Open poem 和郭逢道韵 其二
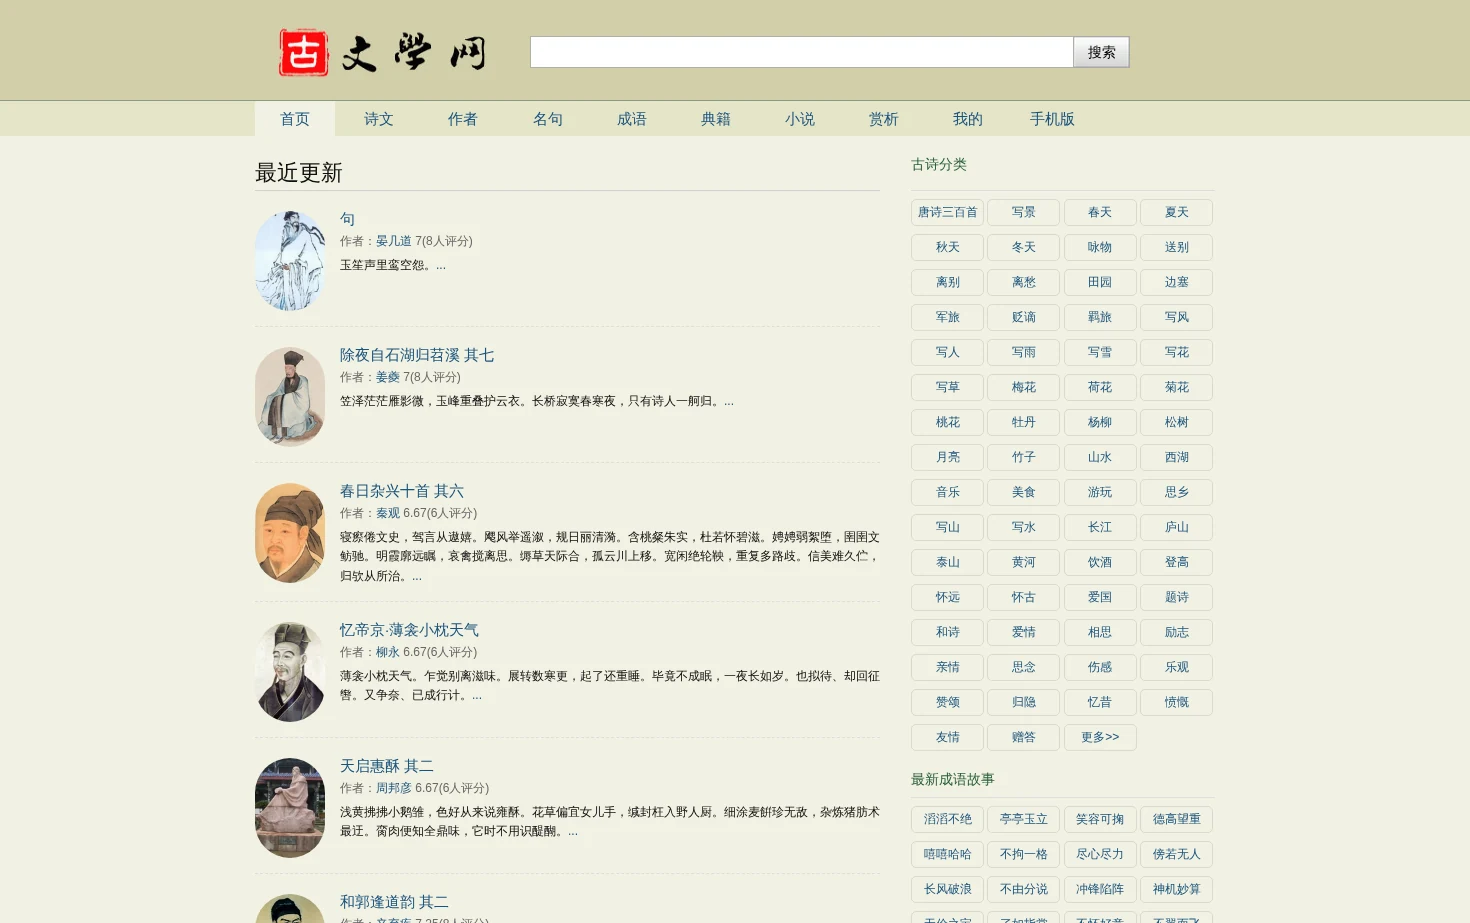The width and height of the screenshot is (1470, 923). click(x=394, y=902)
